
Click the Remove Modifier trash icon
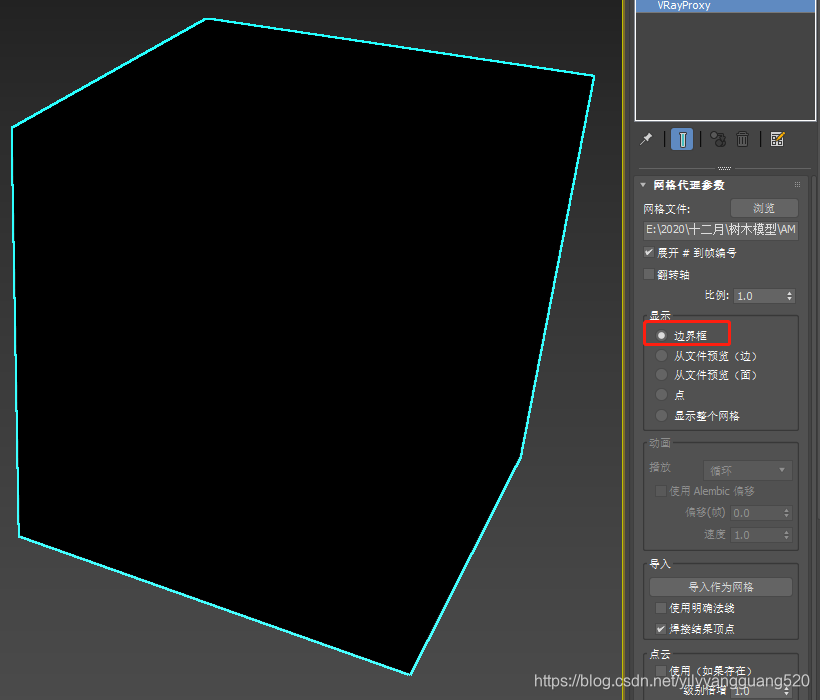click(x=743, y=139)
